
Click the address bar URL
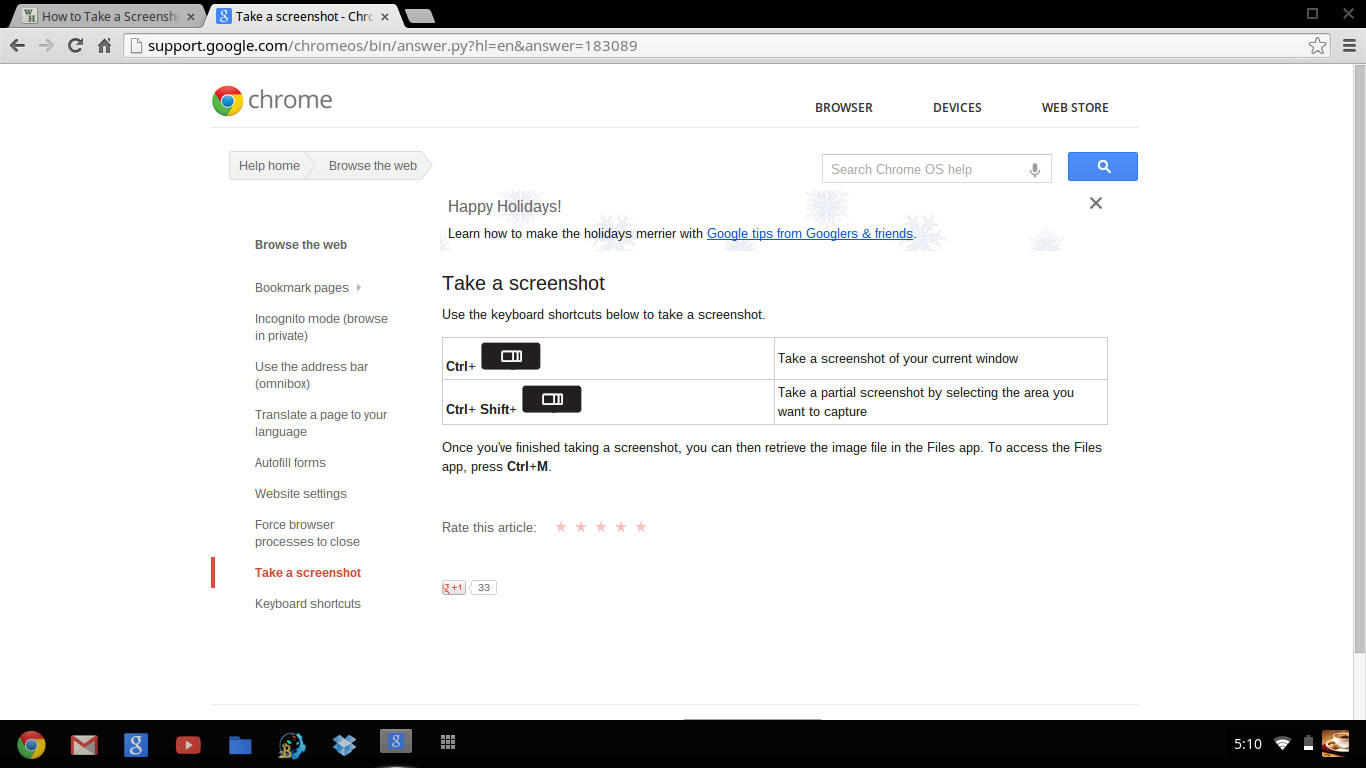tap(392, 45)
